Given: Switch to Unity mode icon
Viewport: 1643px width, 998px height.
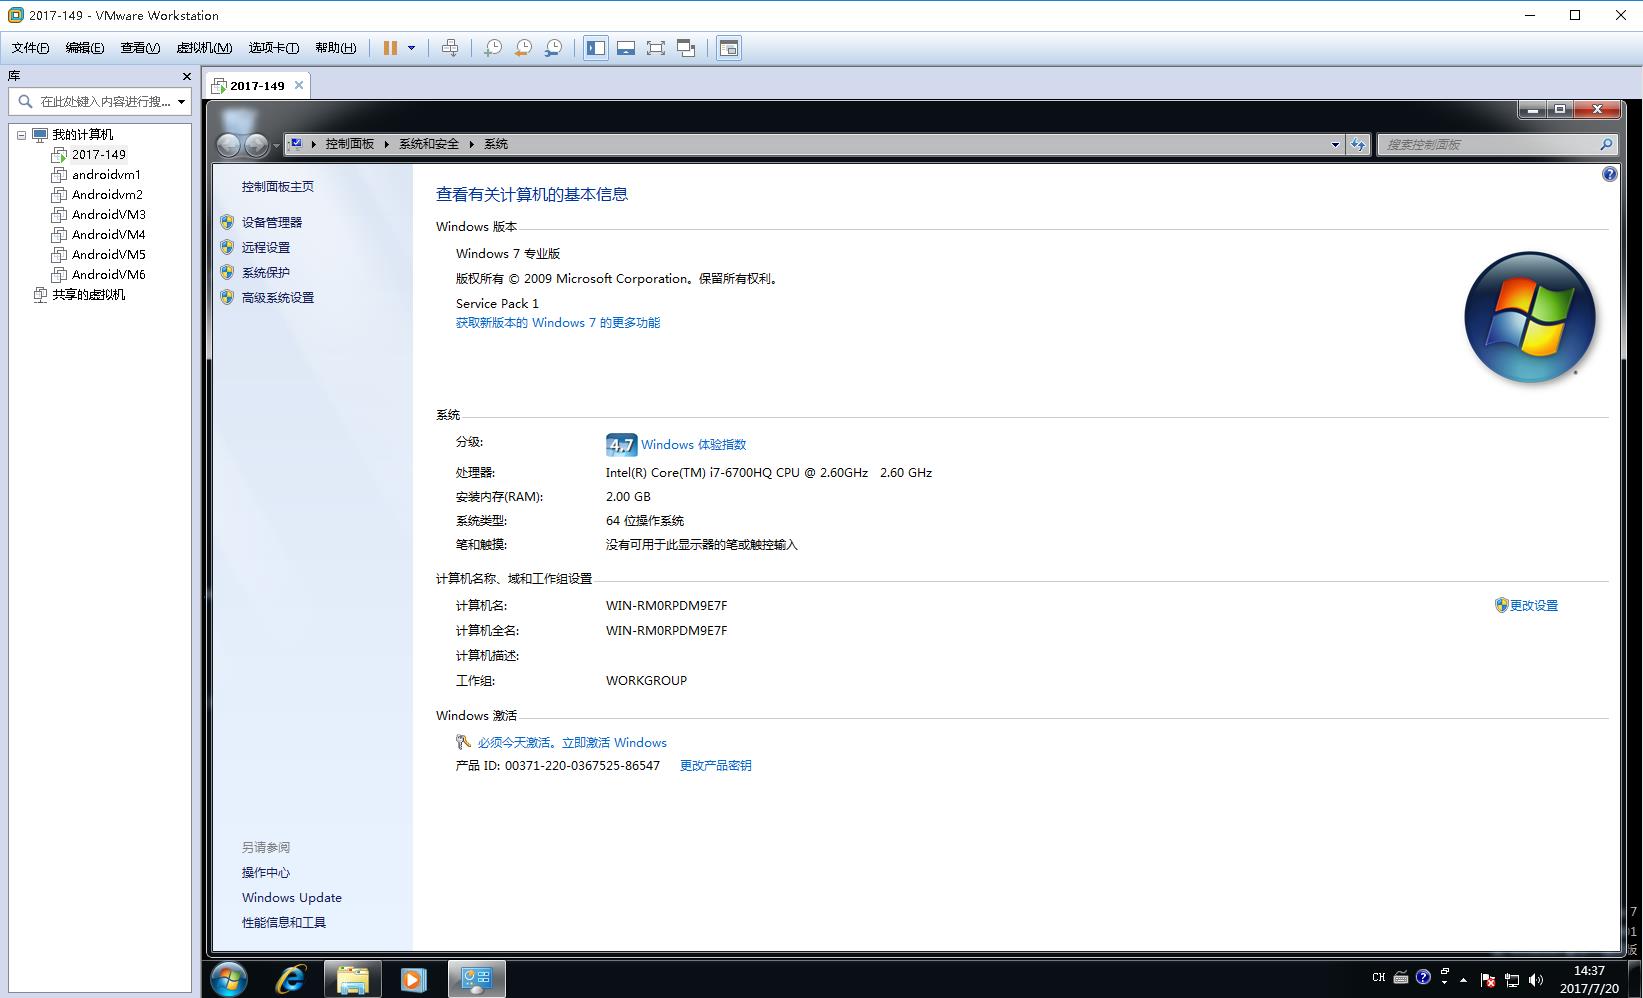Looking at the screenshot, I should click(686, 48).
